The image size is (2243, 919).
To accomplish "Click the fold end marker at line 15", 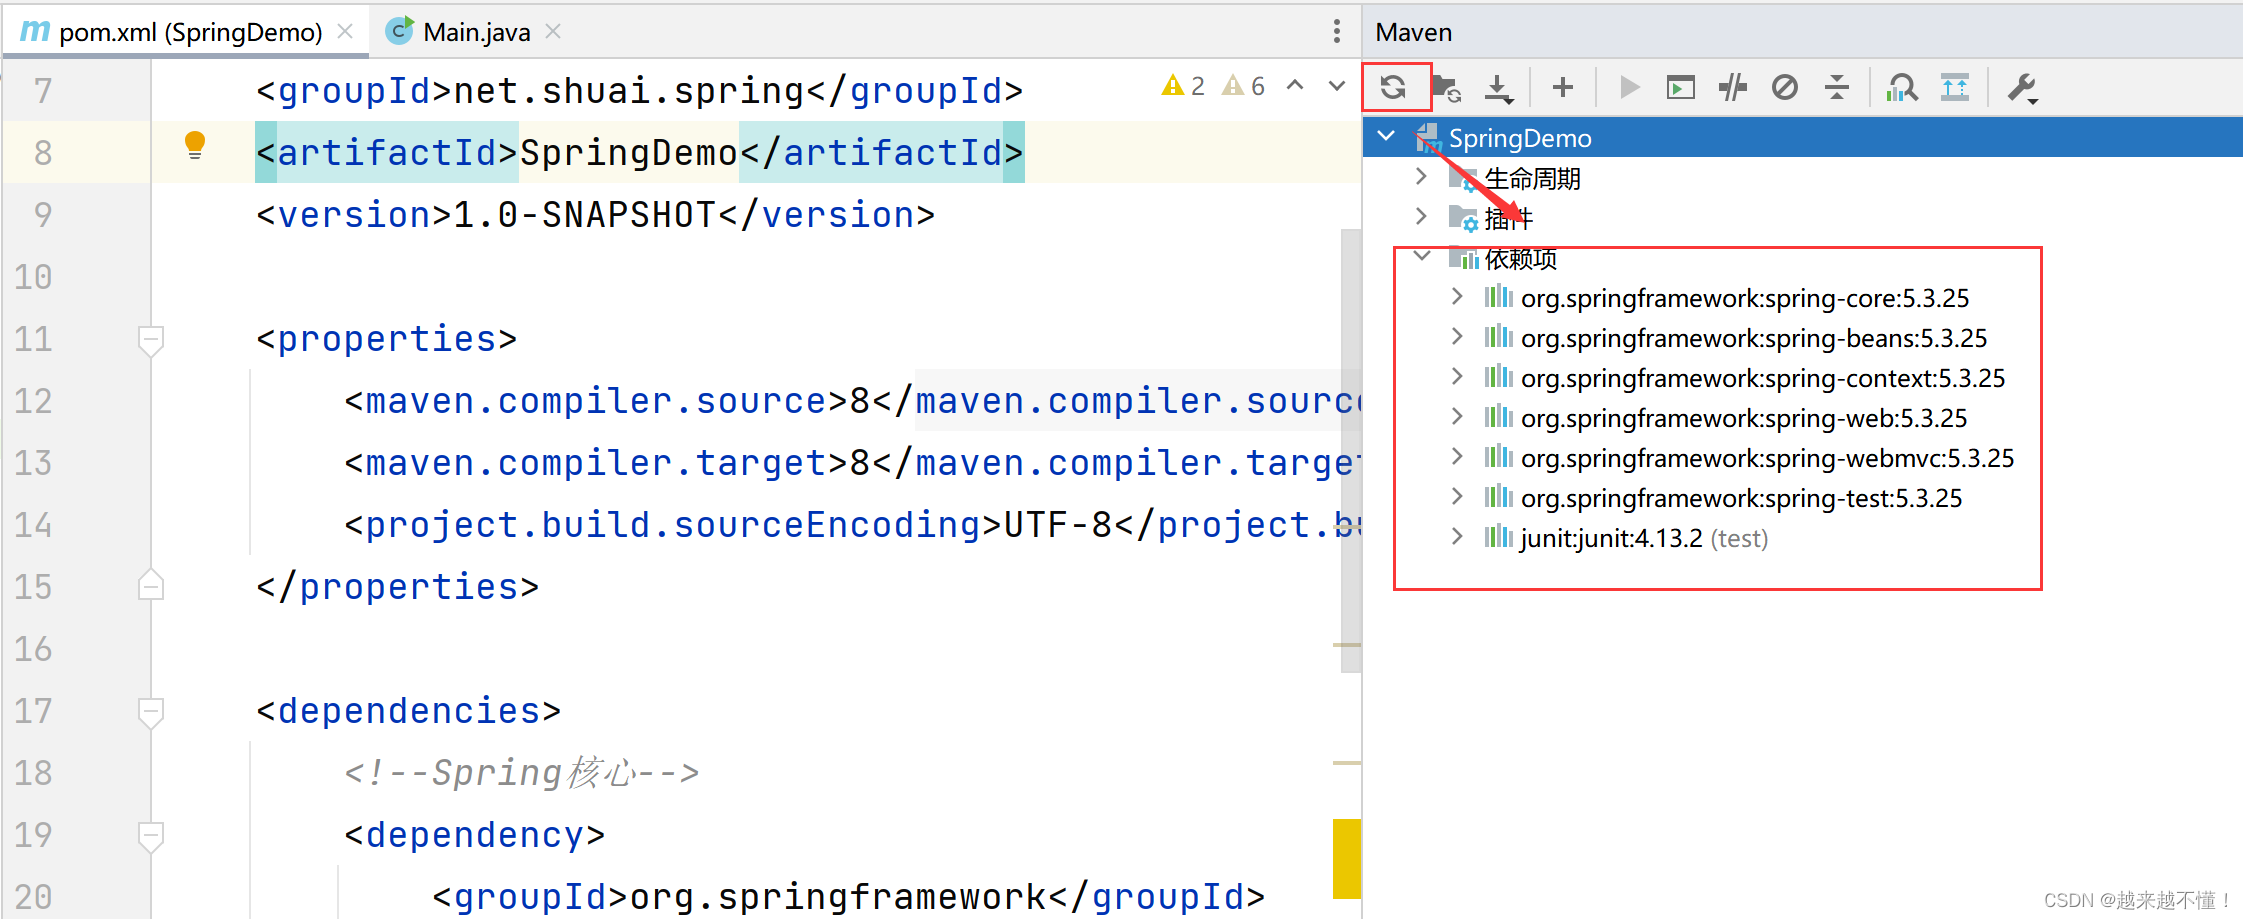I will click(151, 585).
